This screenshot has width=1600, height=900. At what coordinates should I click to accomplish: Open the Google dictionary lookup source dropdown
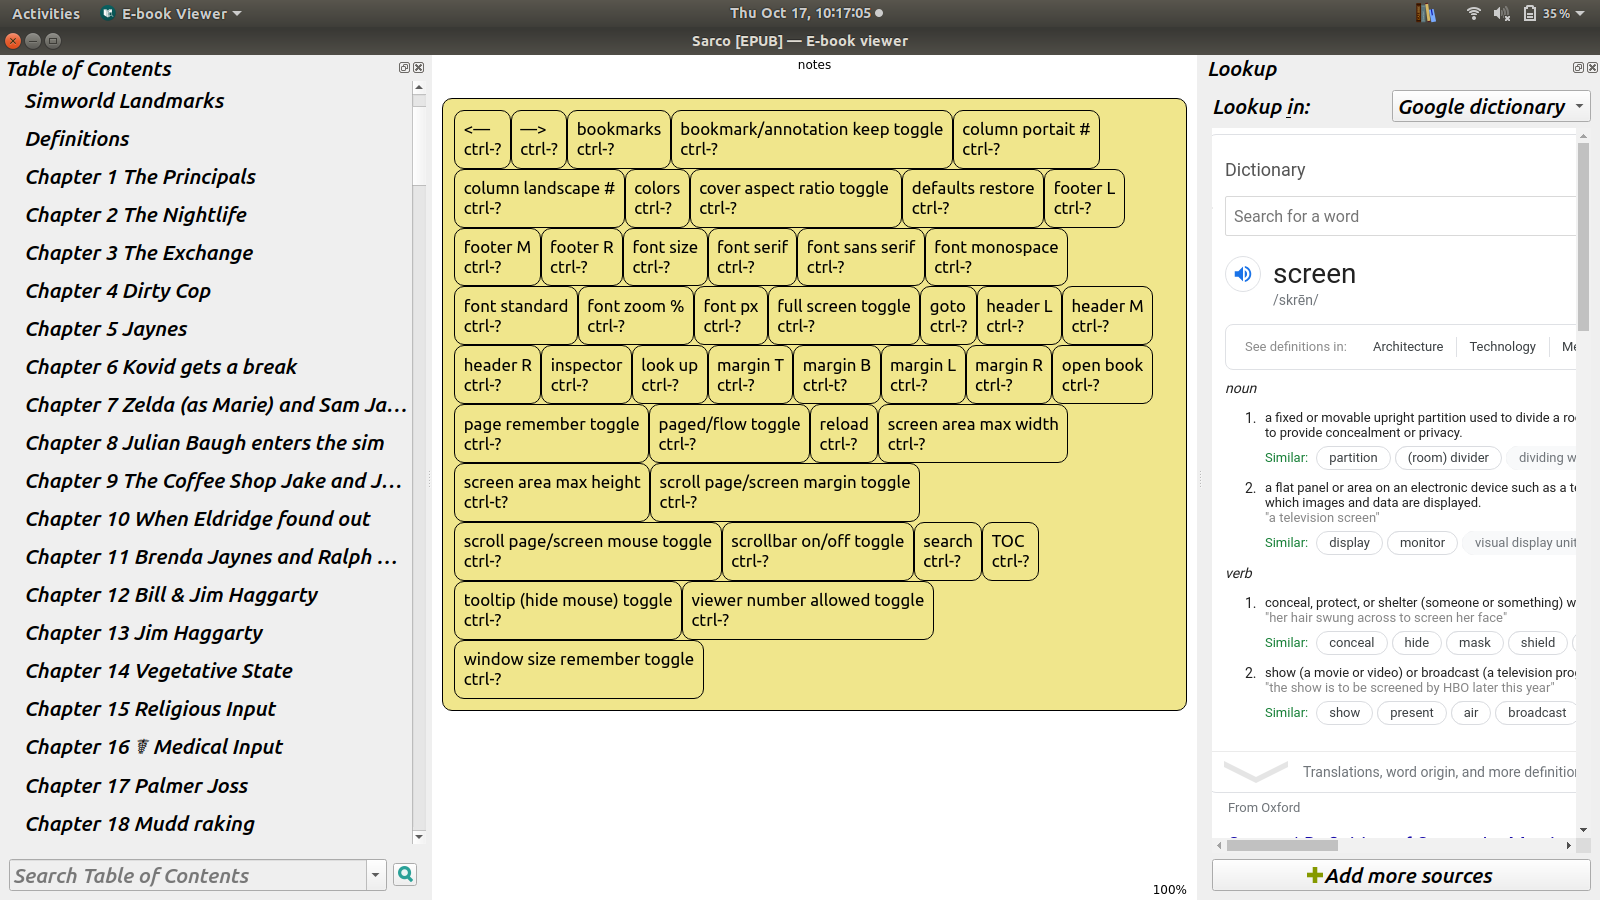click(x=1491, y=106)
